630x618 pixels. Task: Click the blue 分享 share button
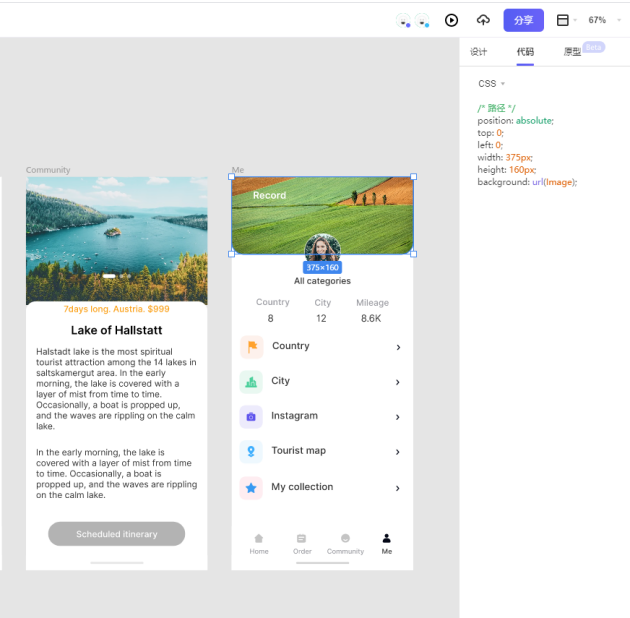(523, 20)
